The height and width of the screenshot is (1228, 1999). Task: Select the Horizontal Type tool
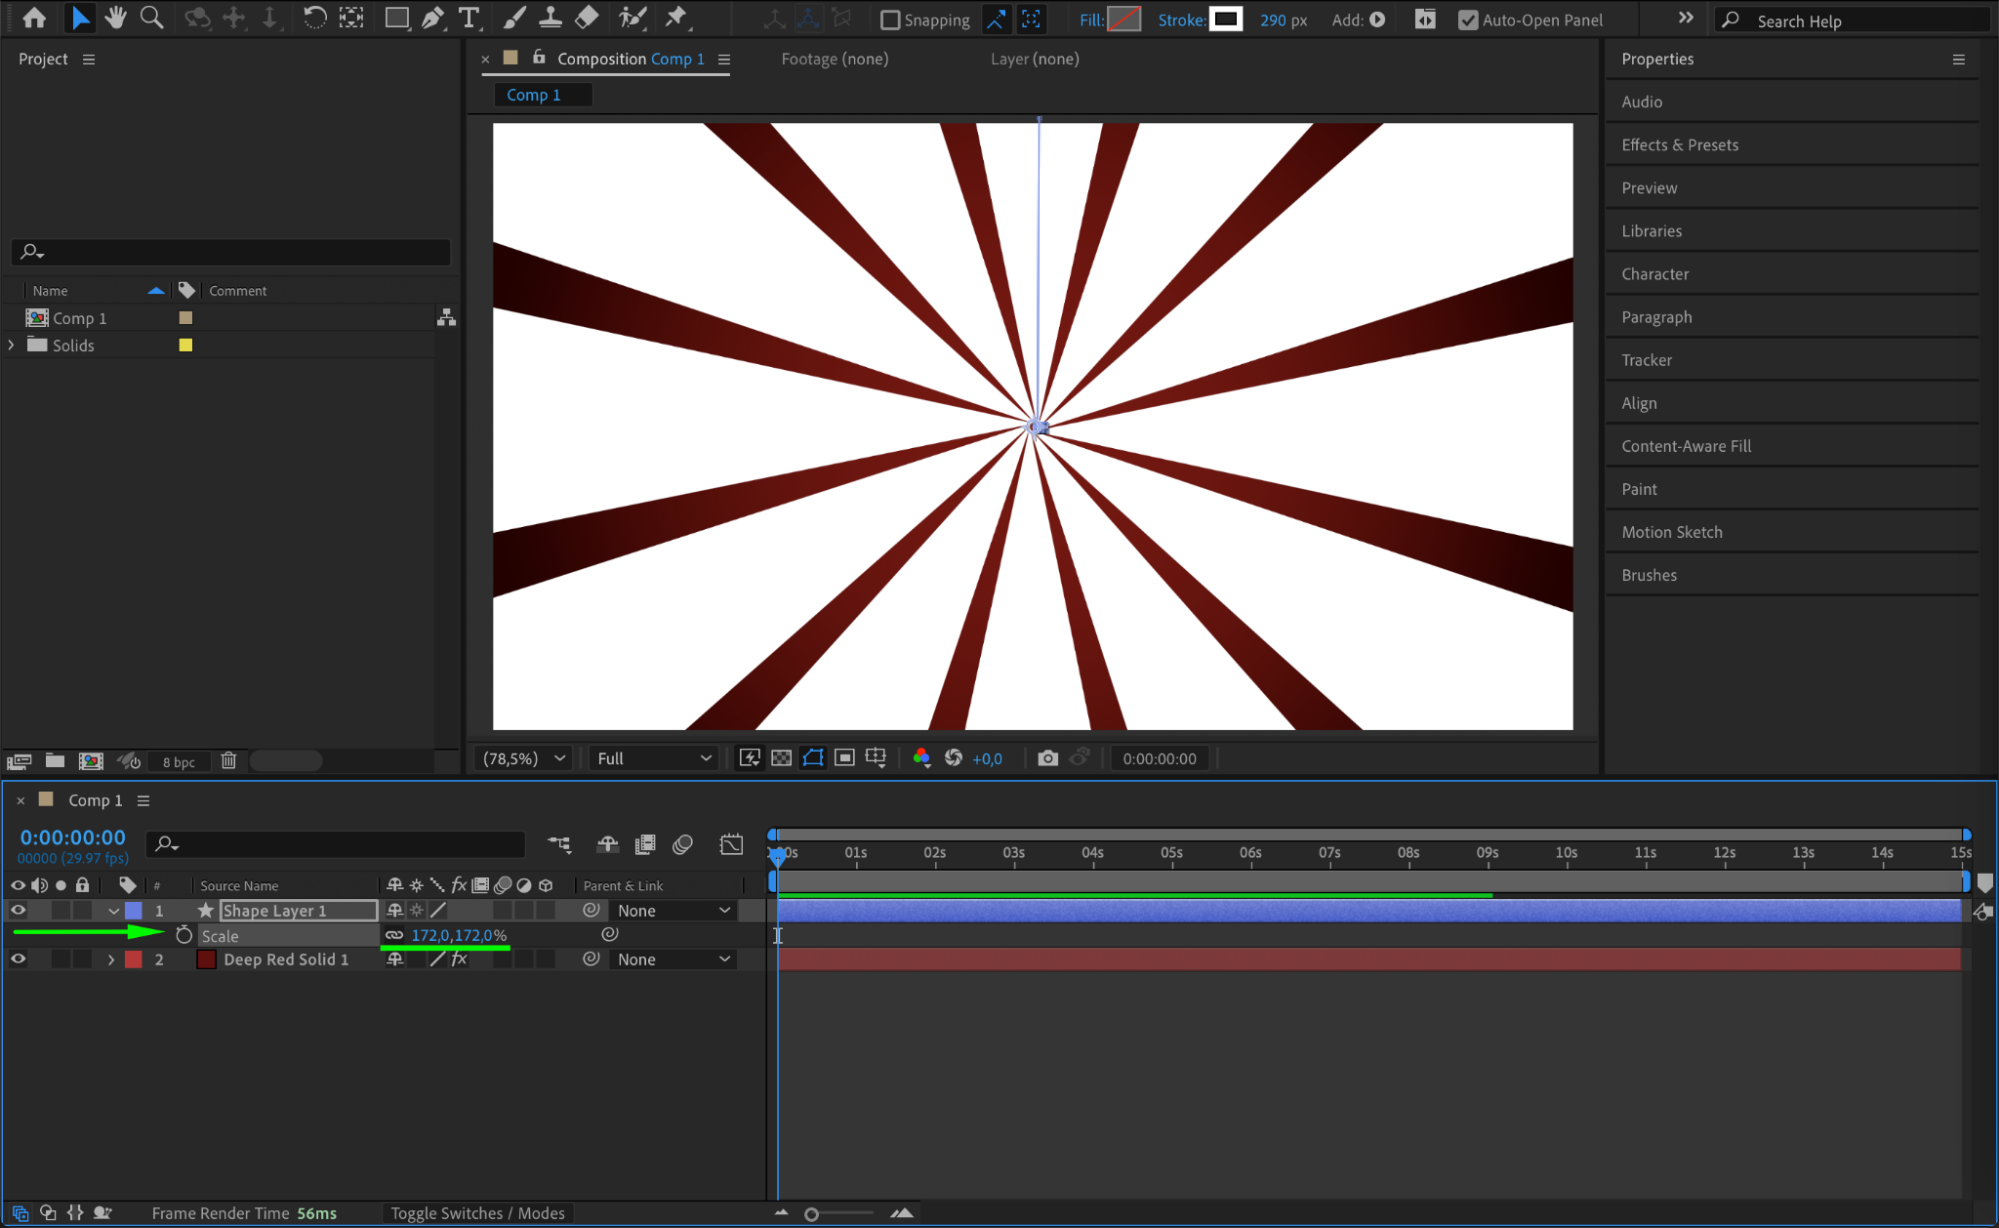[469, 18]
